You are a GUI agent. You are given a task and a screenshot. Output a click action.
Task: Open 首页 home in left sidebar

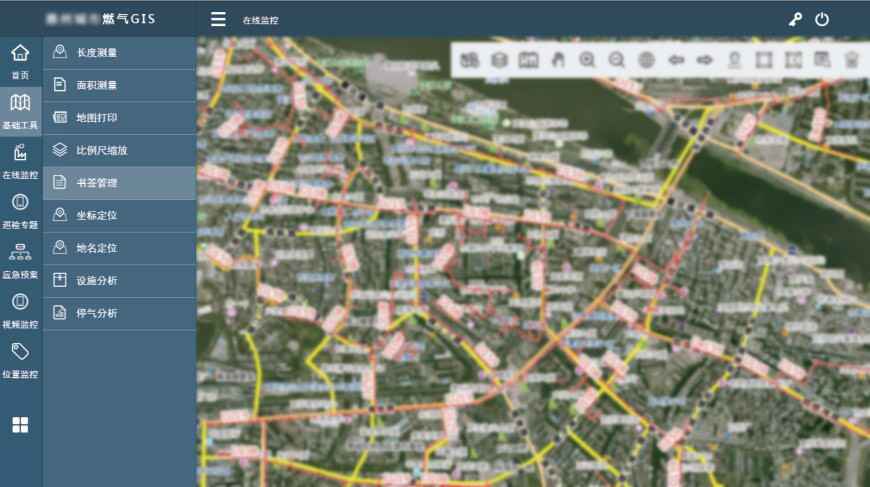[20, 60]
